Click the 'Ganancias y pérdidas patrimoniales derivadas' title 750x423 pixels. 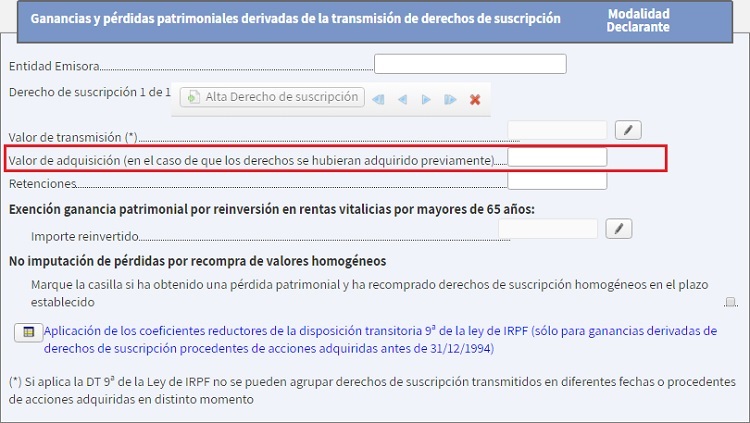[x=296, y=19]
